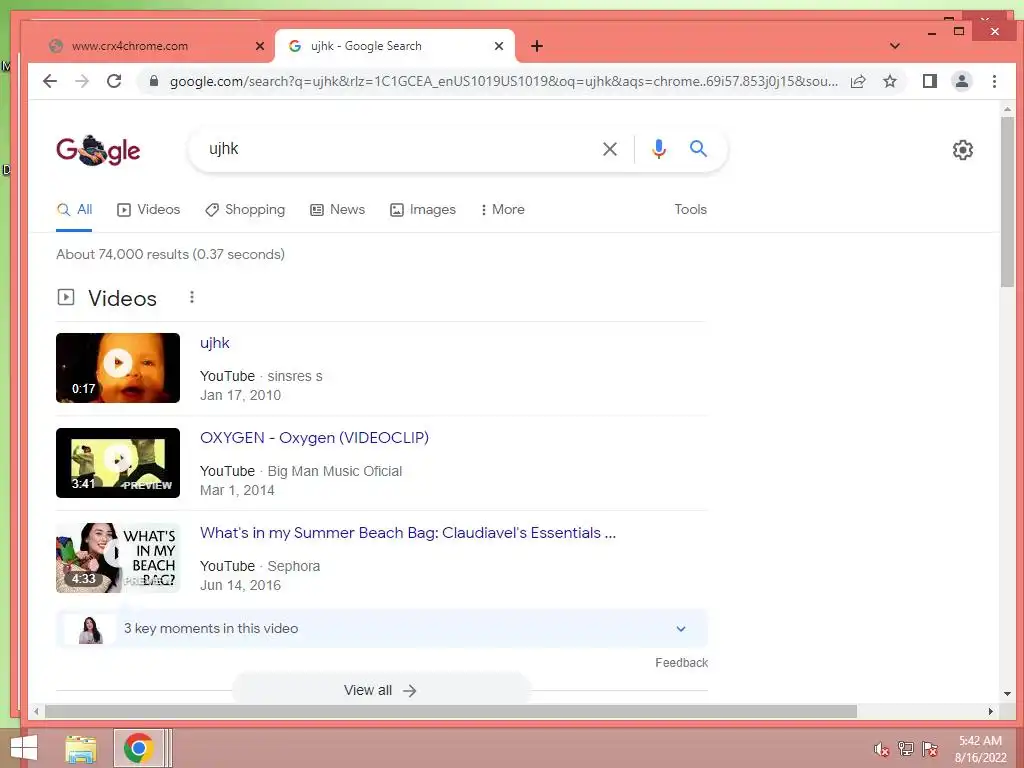Image resolution: width=1024 pixels, height=768 pixels.
Task: Clear the search box with the X
Action: click(x=609, y=149)
